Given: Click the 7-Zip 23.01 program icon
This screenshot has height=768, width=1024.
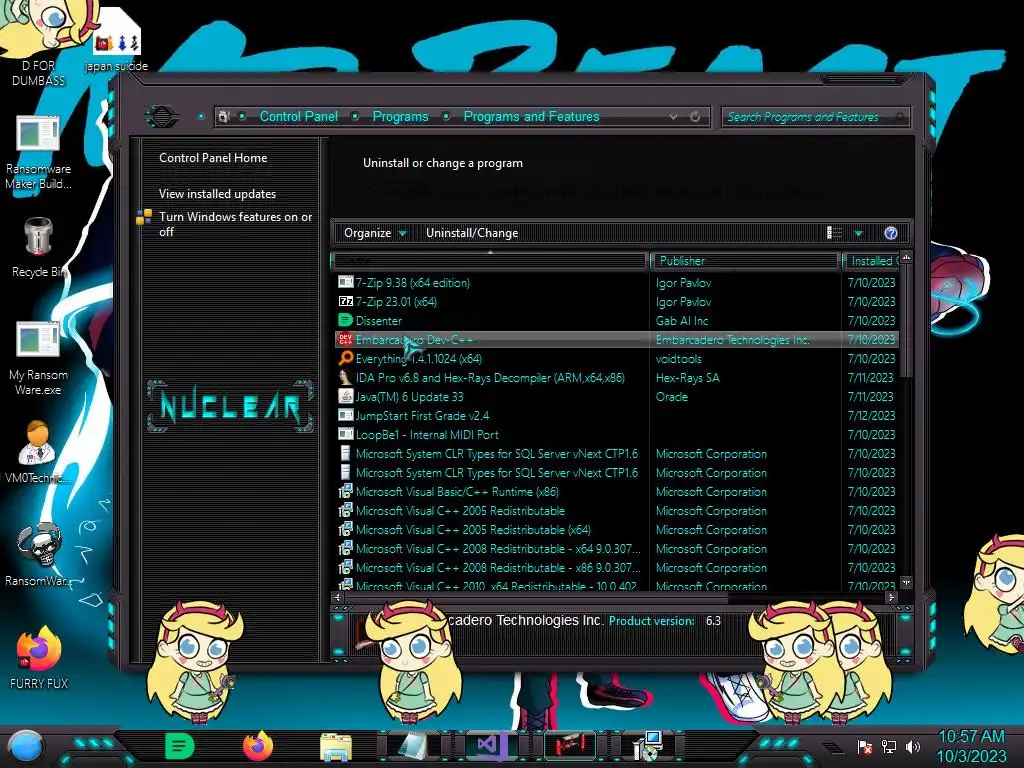Looking at the screenshot, I should 345,302.
